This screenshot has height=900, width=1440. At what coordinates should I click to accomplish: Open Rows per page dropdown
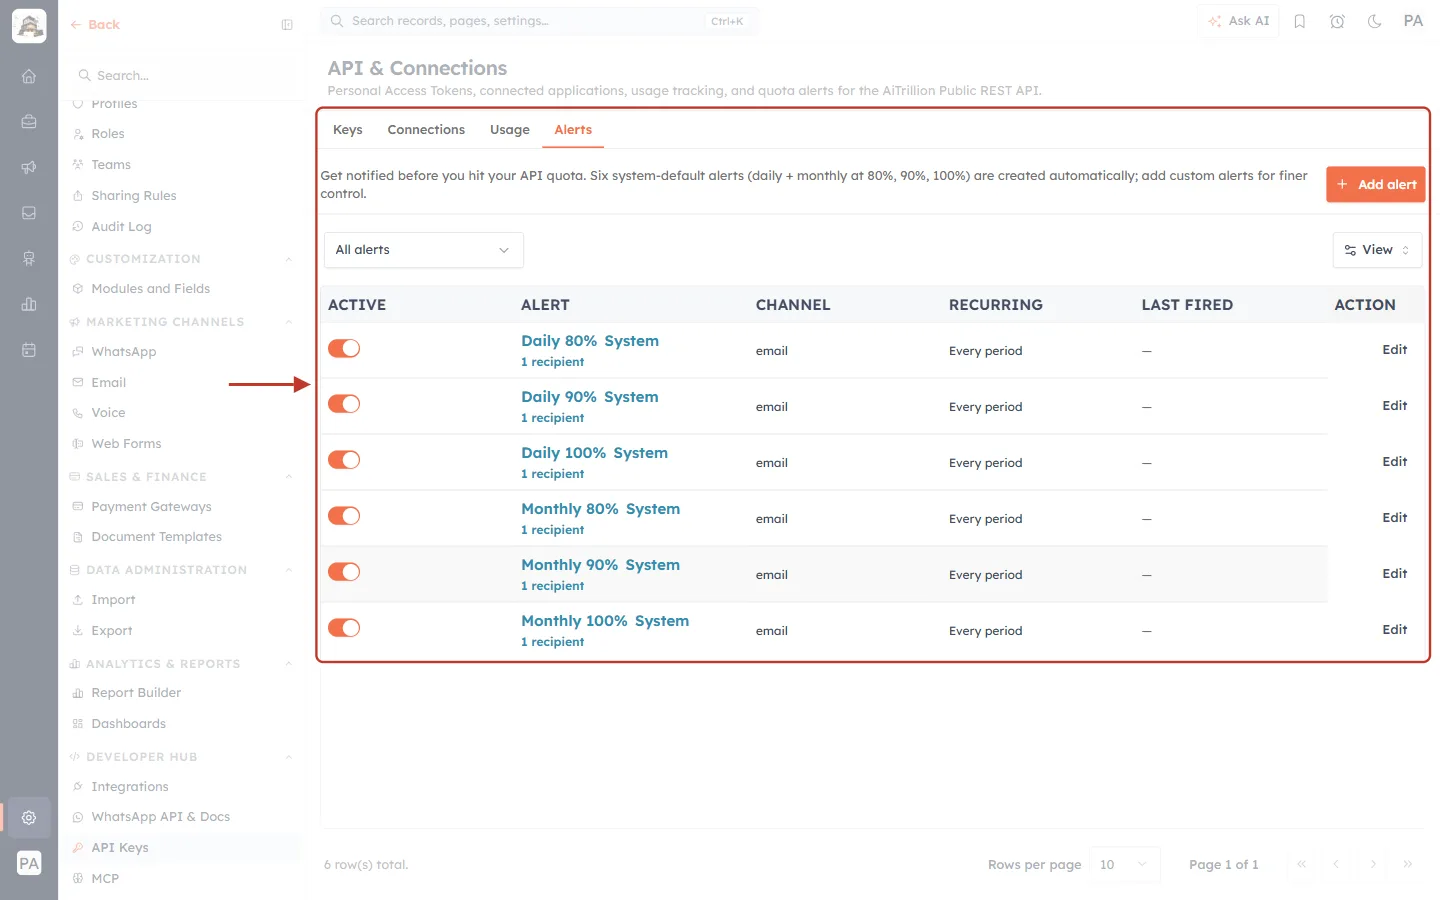click(x=1125, y=864)
